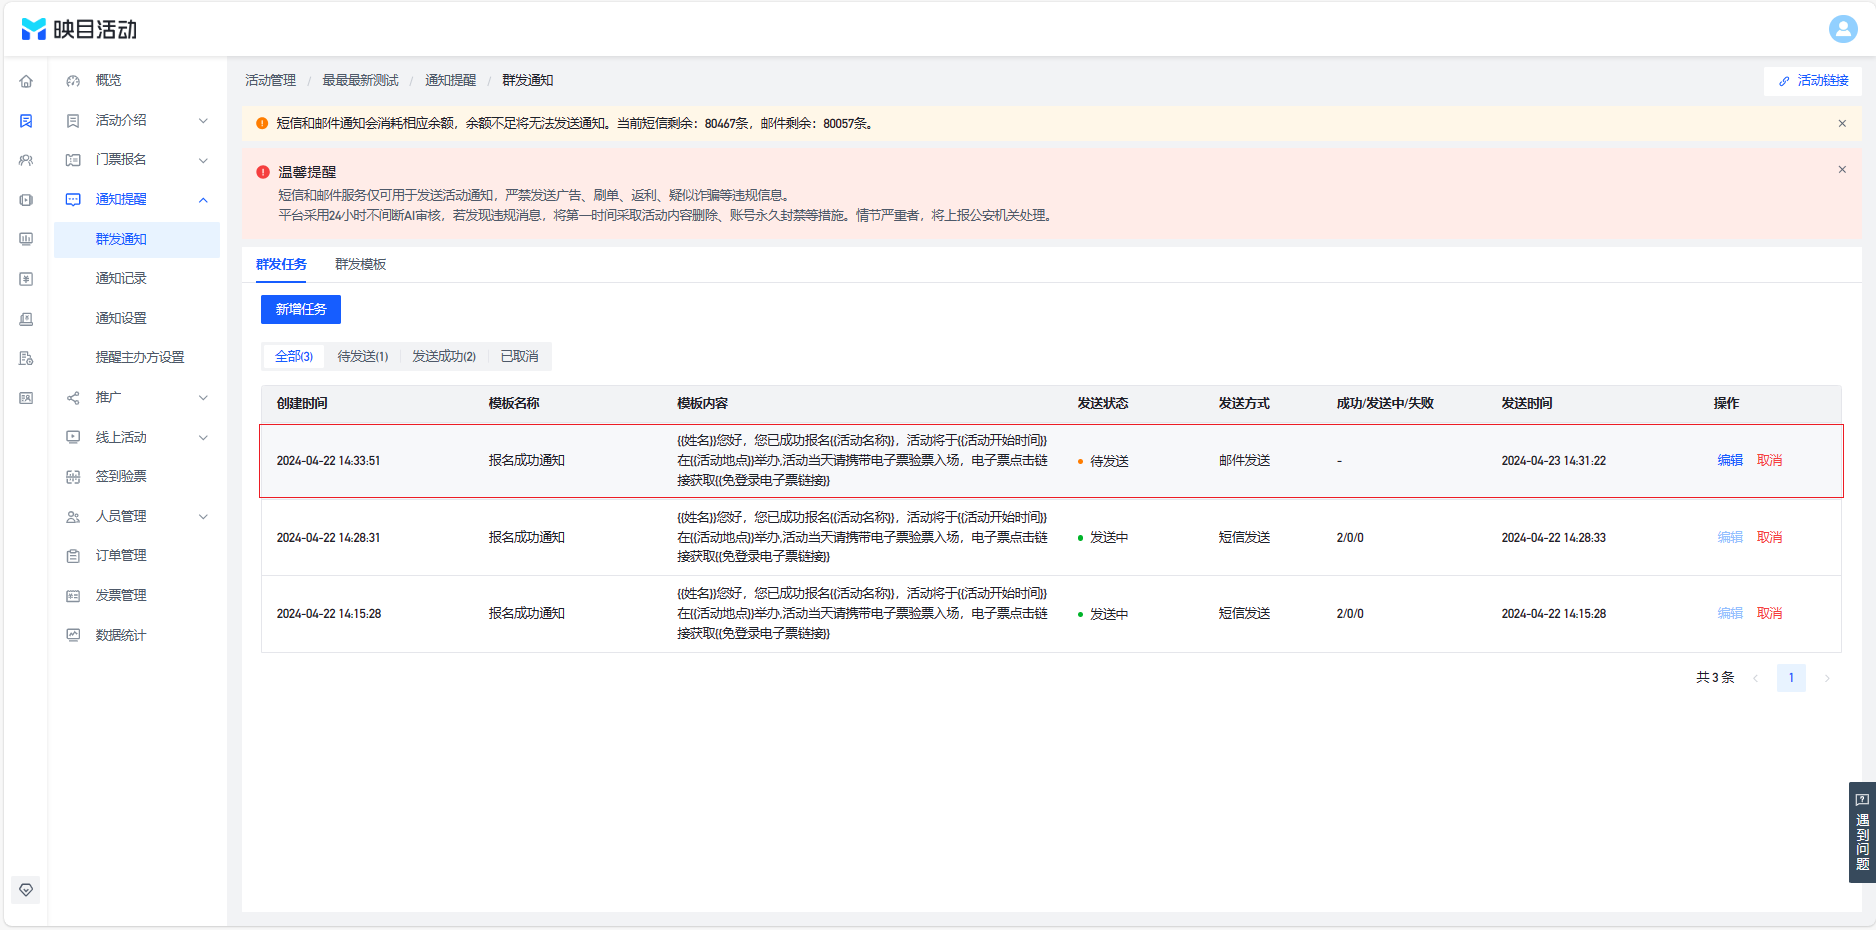Go to 通知提醒 breadcrumb
This screenshot has height=930, width=1876.
[450, 81]
